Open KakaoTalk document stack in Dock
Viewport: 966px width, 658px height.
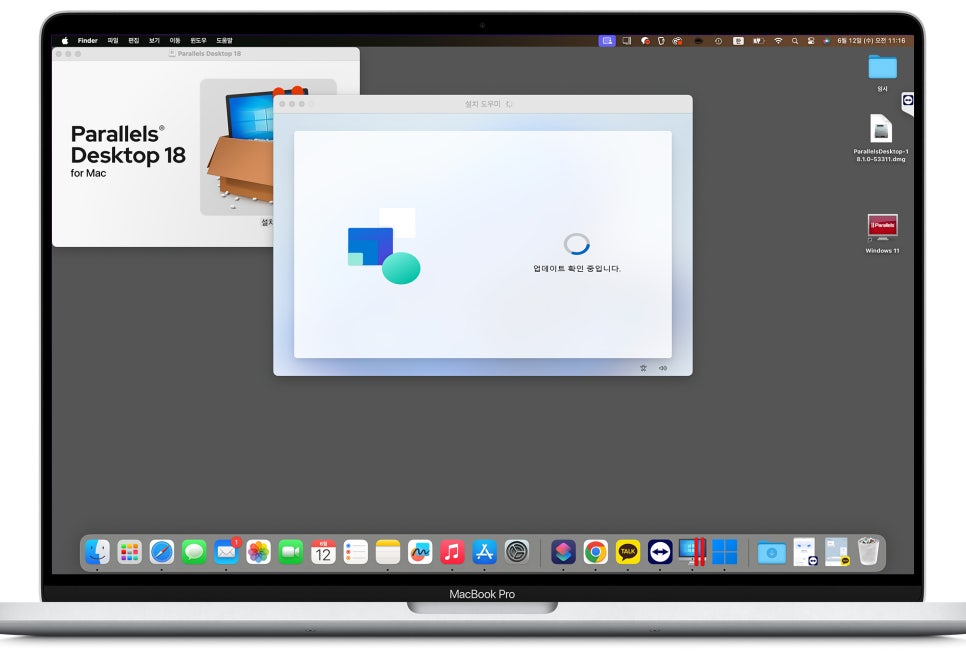tap(837, 552)
